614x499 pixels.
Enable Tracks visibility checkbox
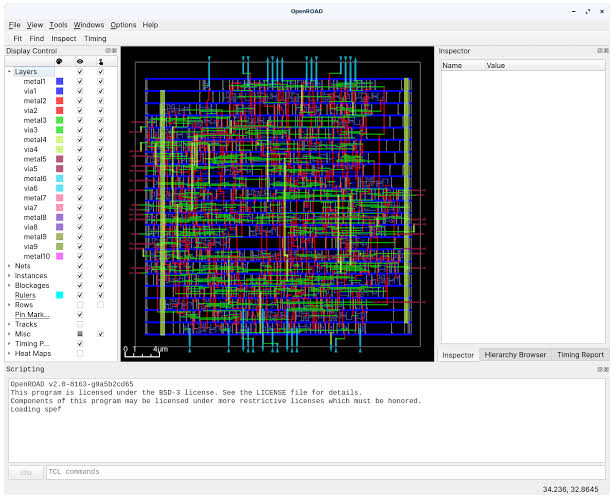point(80,324)
